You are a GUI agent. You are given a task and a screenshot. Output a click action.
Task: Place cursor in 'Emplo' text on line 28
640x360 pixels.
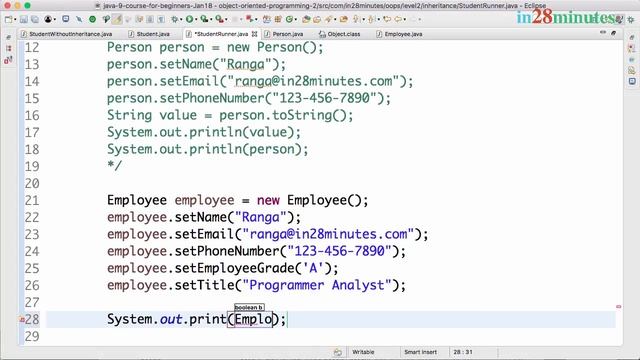(x=253, y=319)
